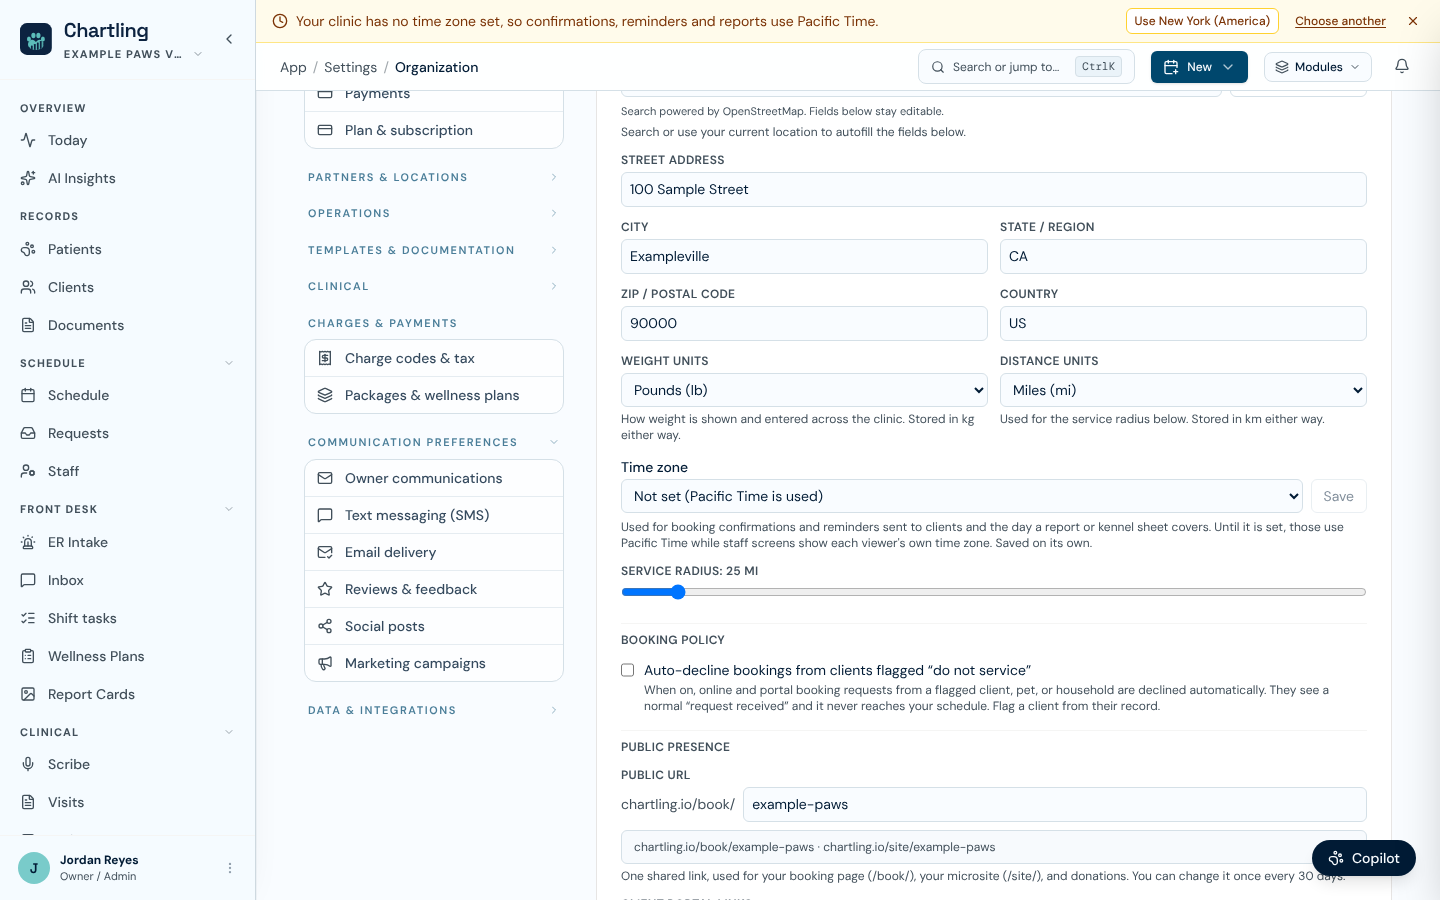The width and height of the screenshot is (1440, 900).
Task: Click the Documents sidebar icon
Action: tap(28, 326)
